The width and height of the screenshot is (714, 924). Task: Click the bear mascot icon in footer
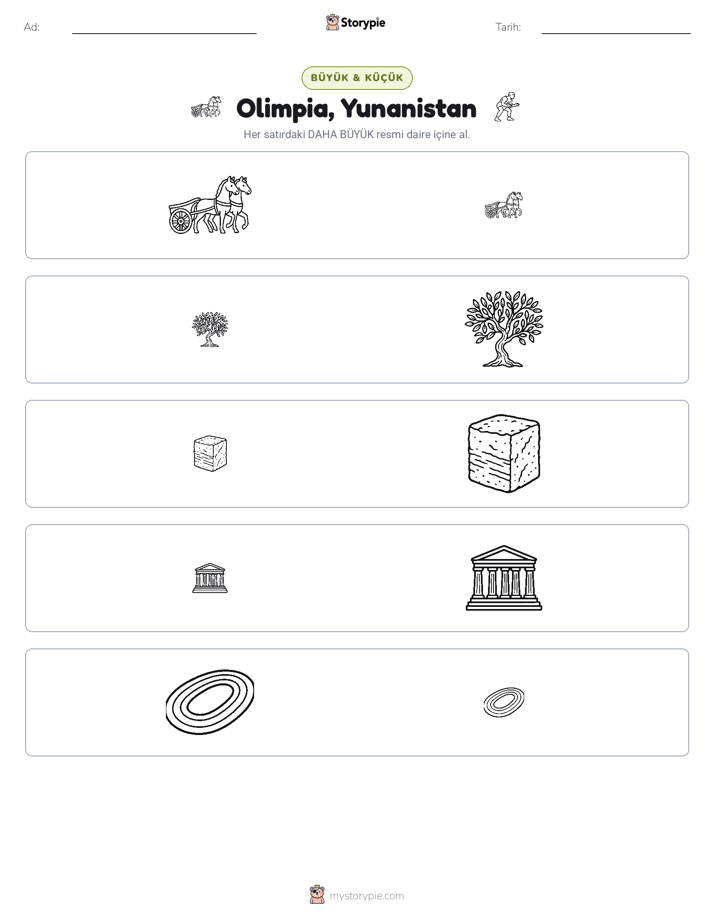coord(317,895)
